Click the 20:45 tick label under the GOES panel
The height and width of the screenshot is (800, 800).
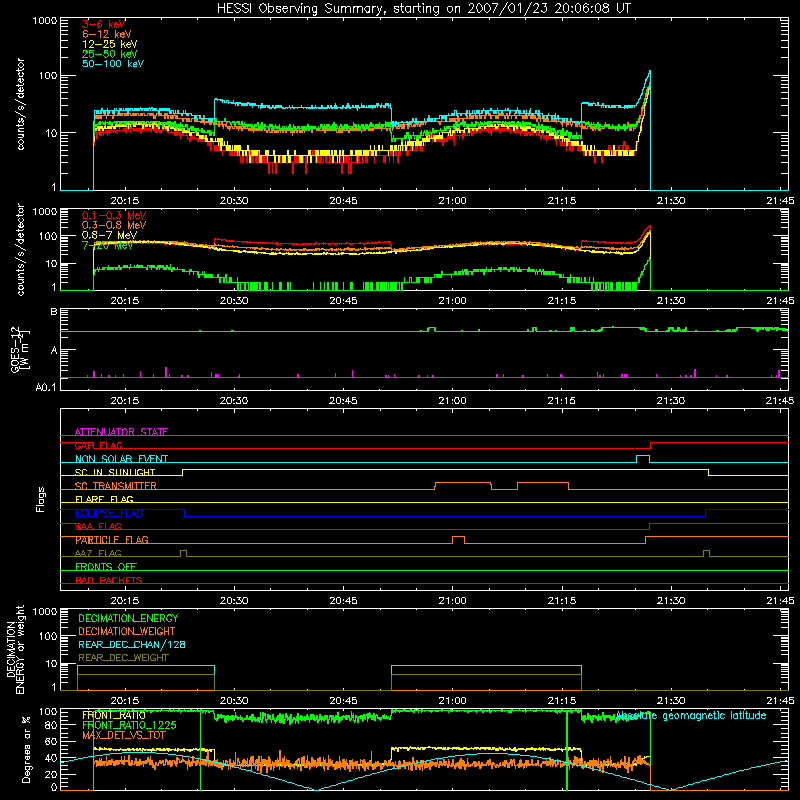[343, 401]
